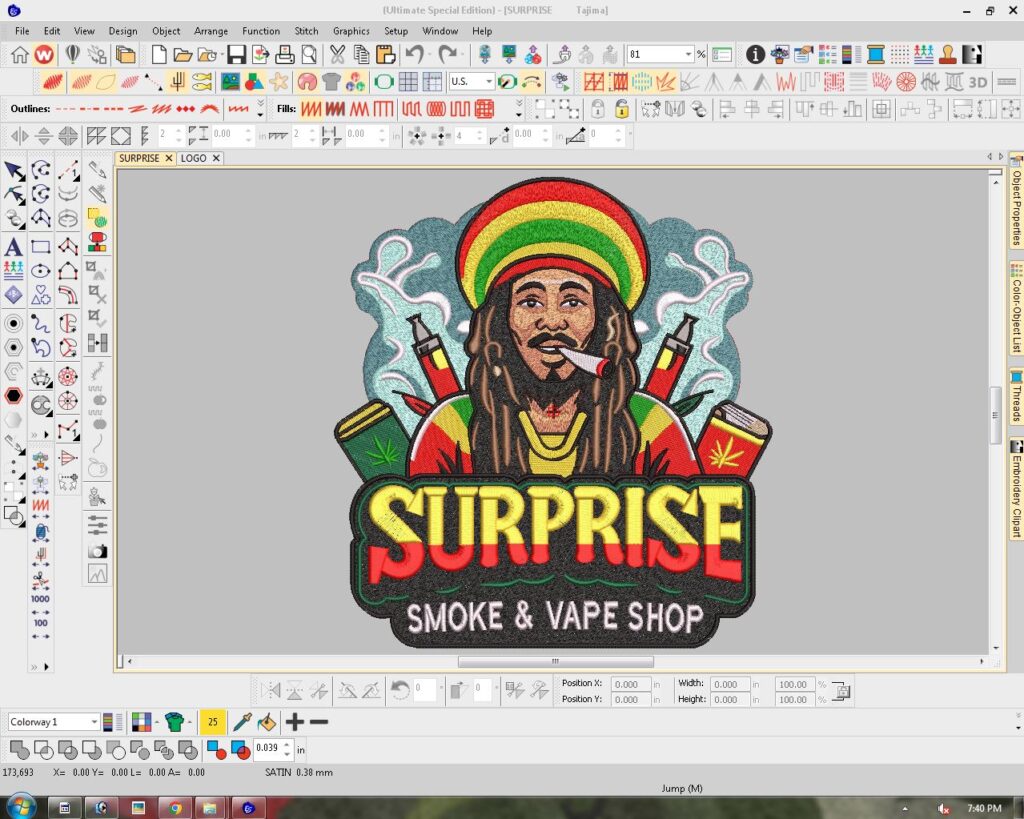This screenshot has height=819, width=1024.
Task: Open the Threads side panel
Action: click(1016, 397)
